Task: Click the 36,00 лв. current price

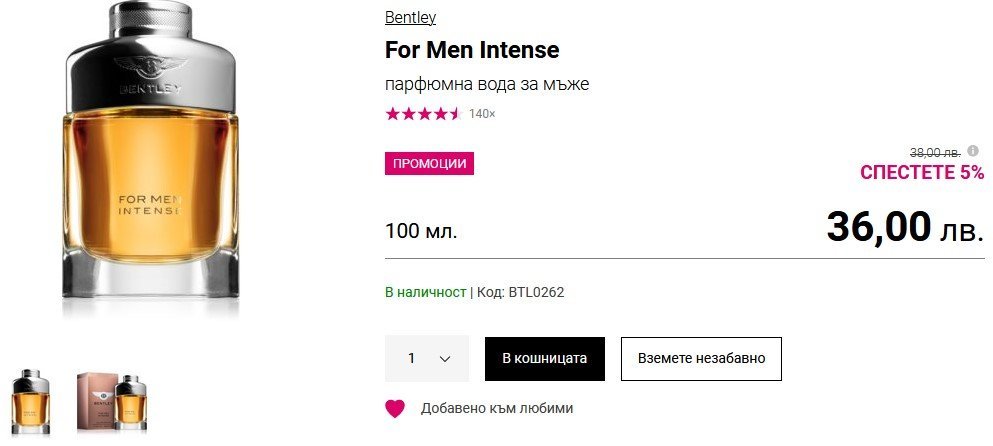Action: (x=904, y=228)
